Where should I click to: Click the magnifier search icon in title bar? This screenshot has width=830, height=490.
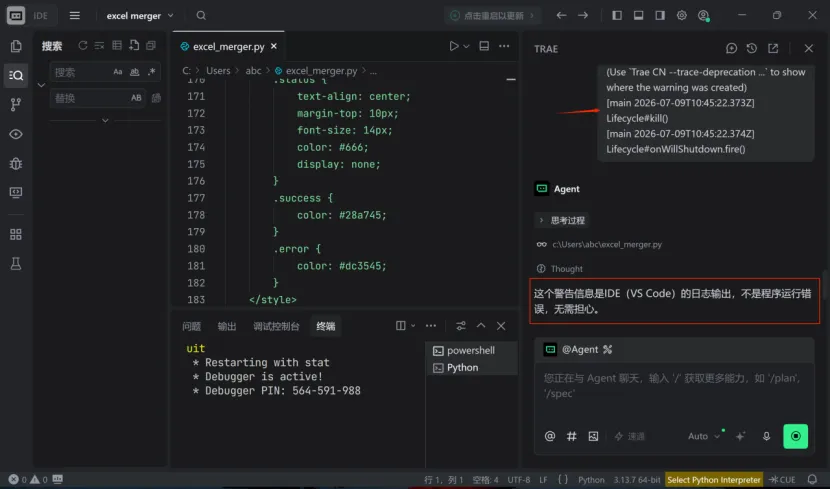click(201, 15)
